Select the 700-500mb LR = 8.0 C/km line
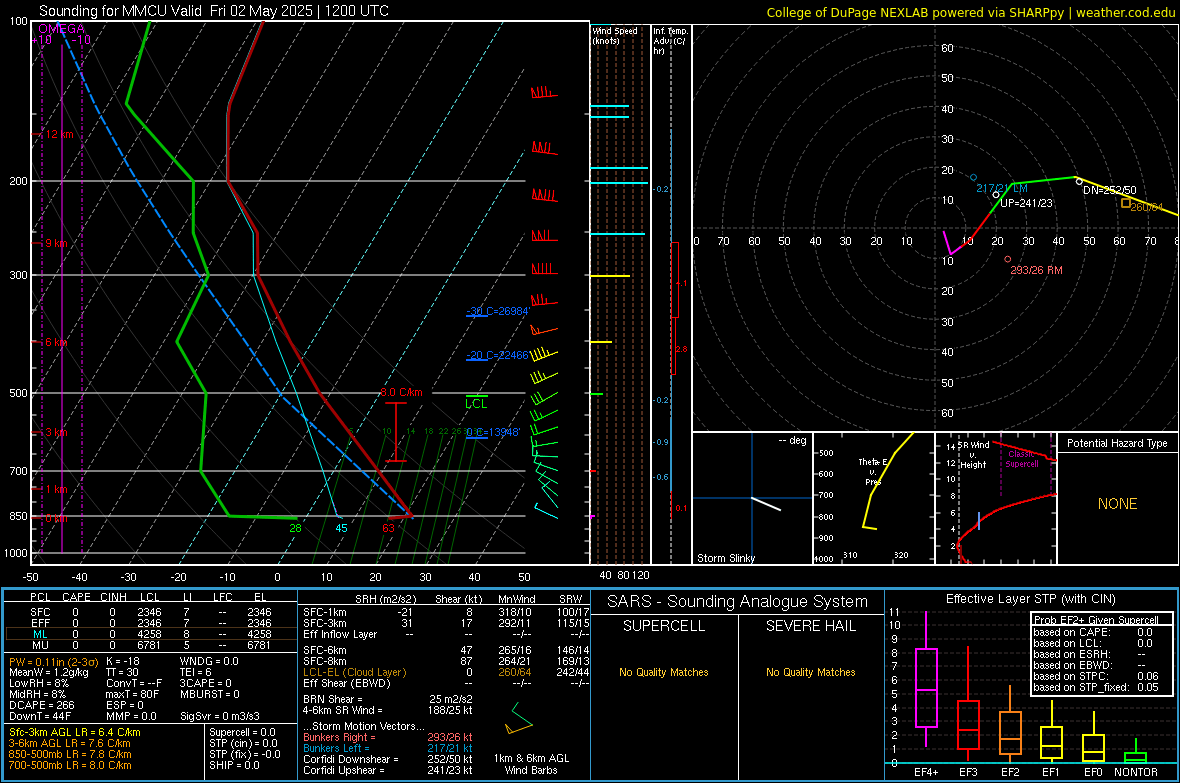 70,765
